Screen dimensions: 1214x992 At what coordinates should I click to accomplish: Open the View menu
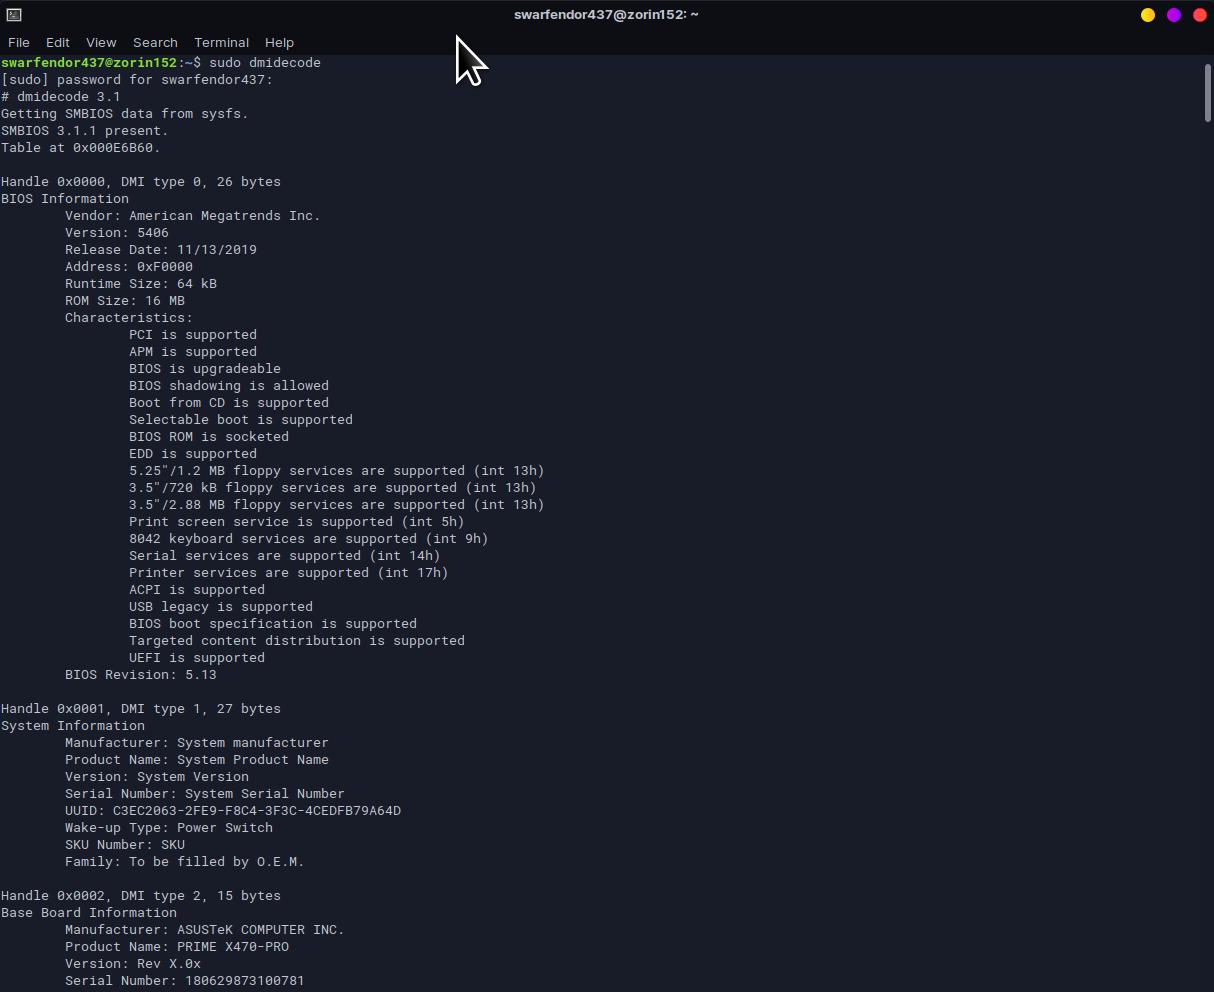coord(101,43)
